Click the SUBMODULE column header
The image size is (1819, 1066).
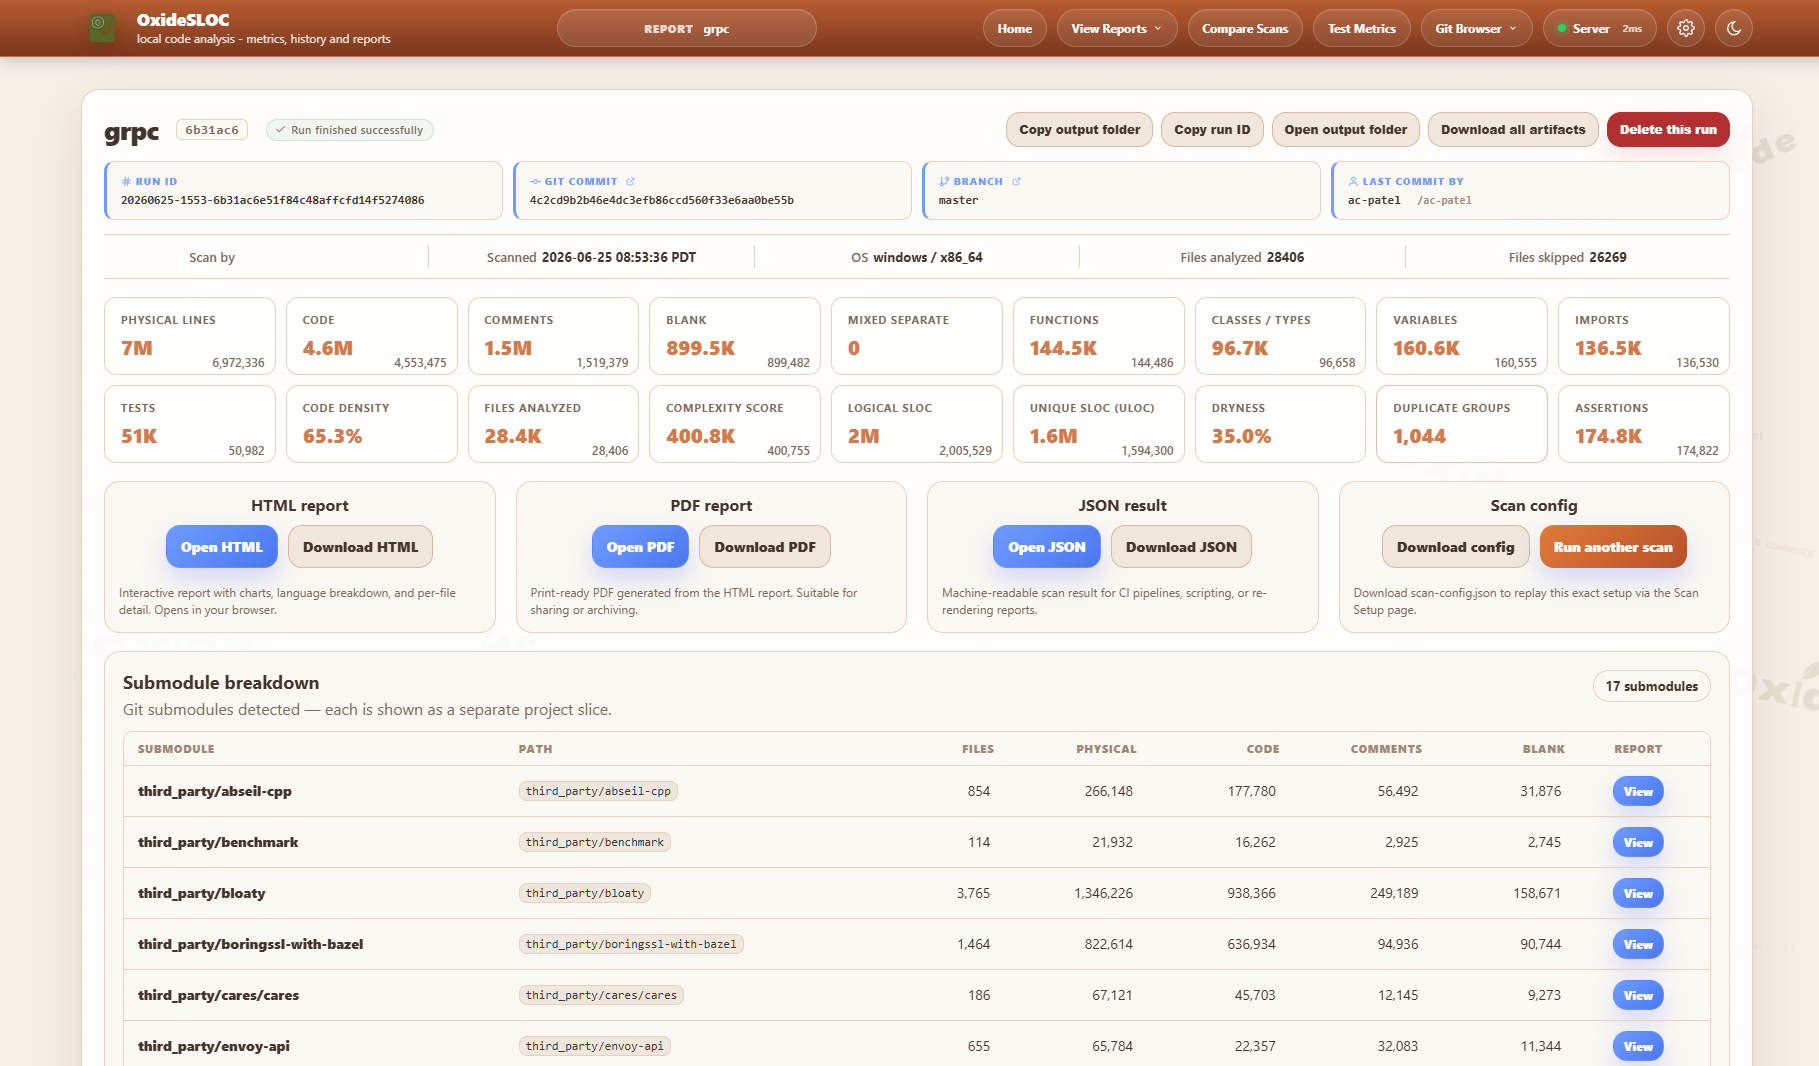click(176, 749)
